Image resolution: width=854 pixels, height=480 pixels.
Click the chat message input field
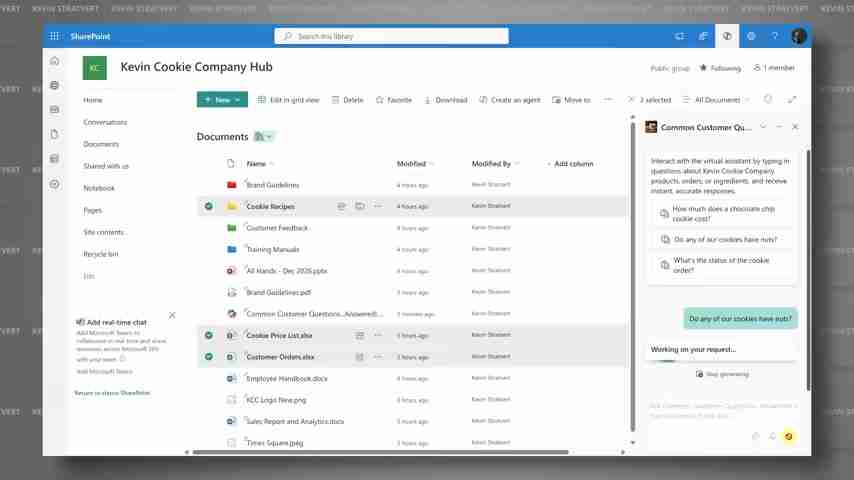click(x=722, y=411)
